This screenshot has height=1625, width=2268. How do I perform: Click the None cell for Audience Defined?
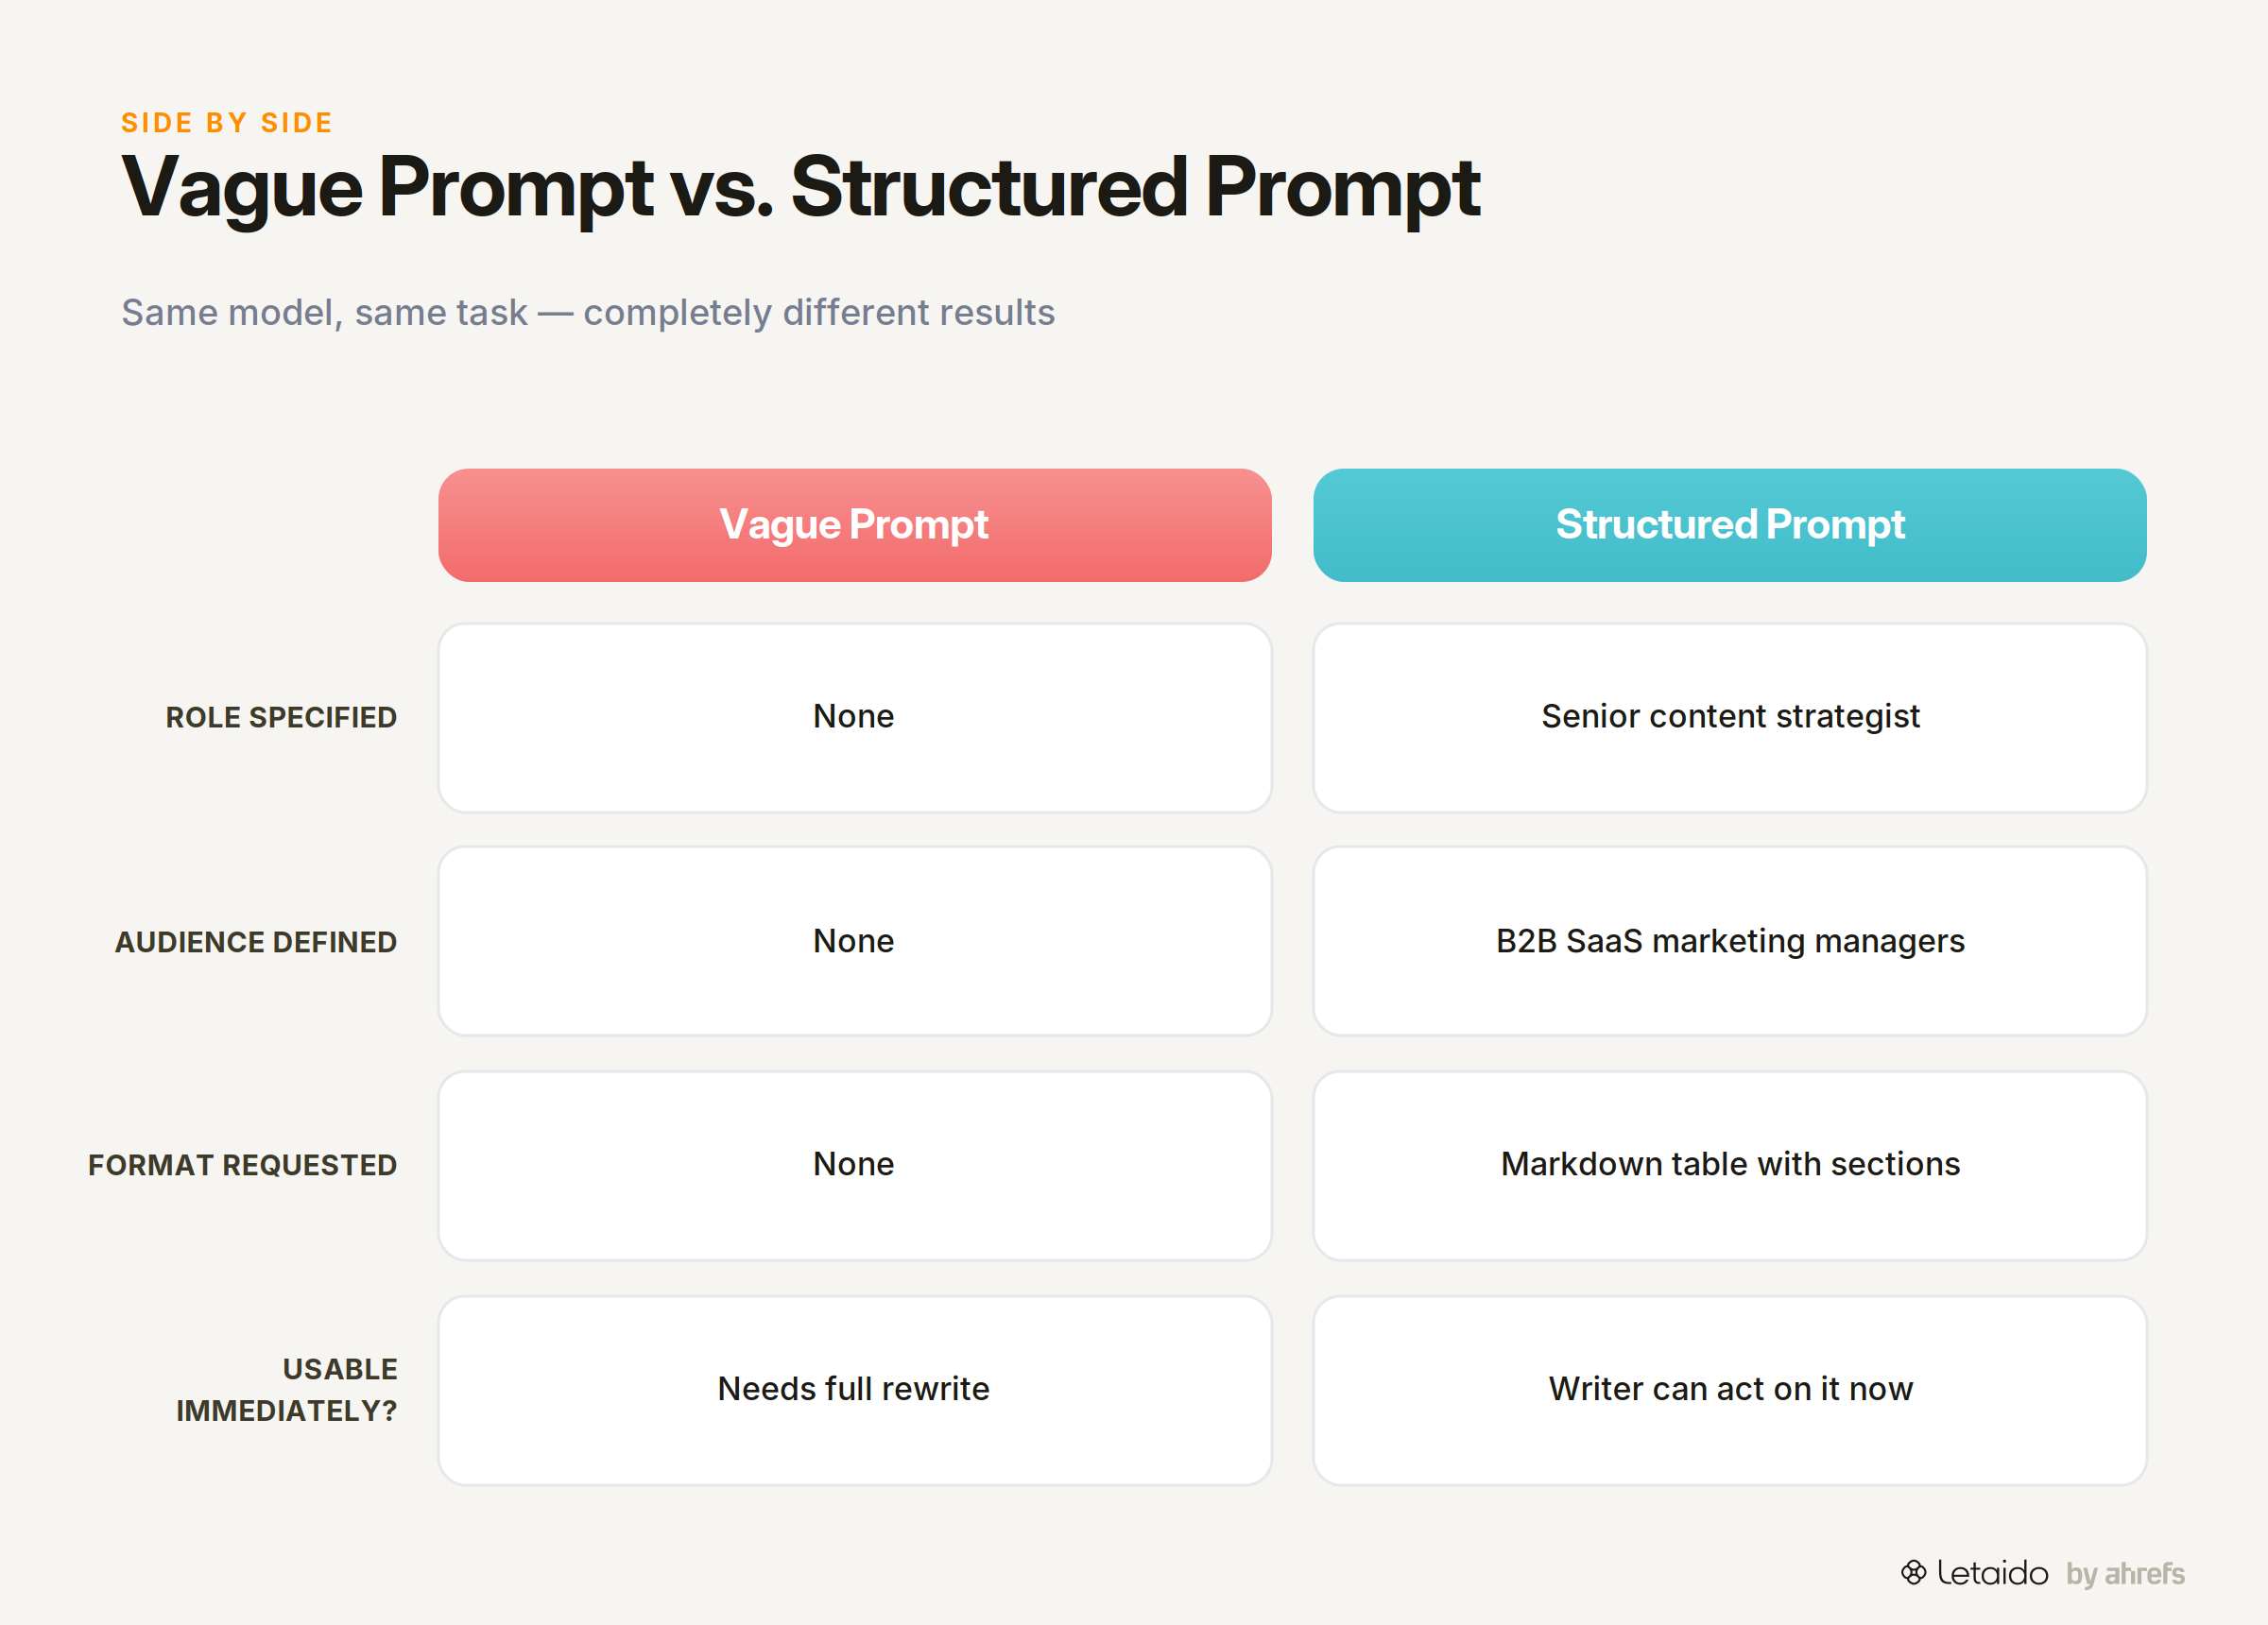coord(854,941)
